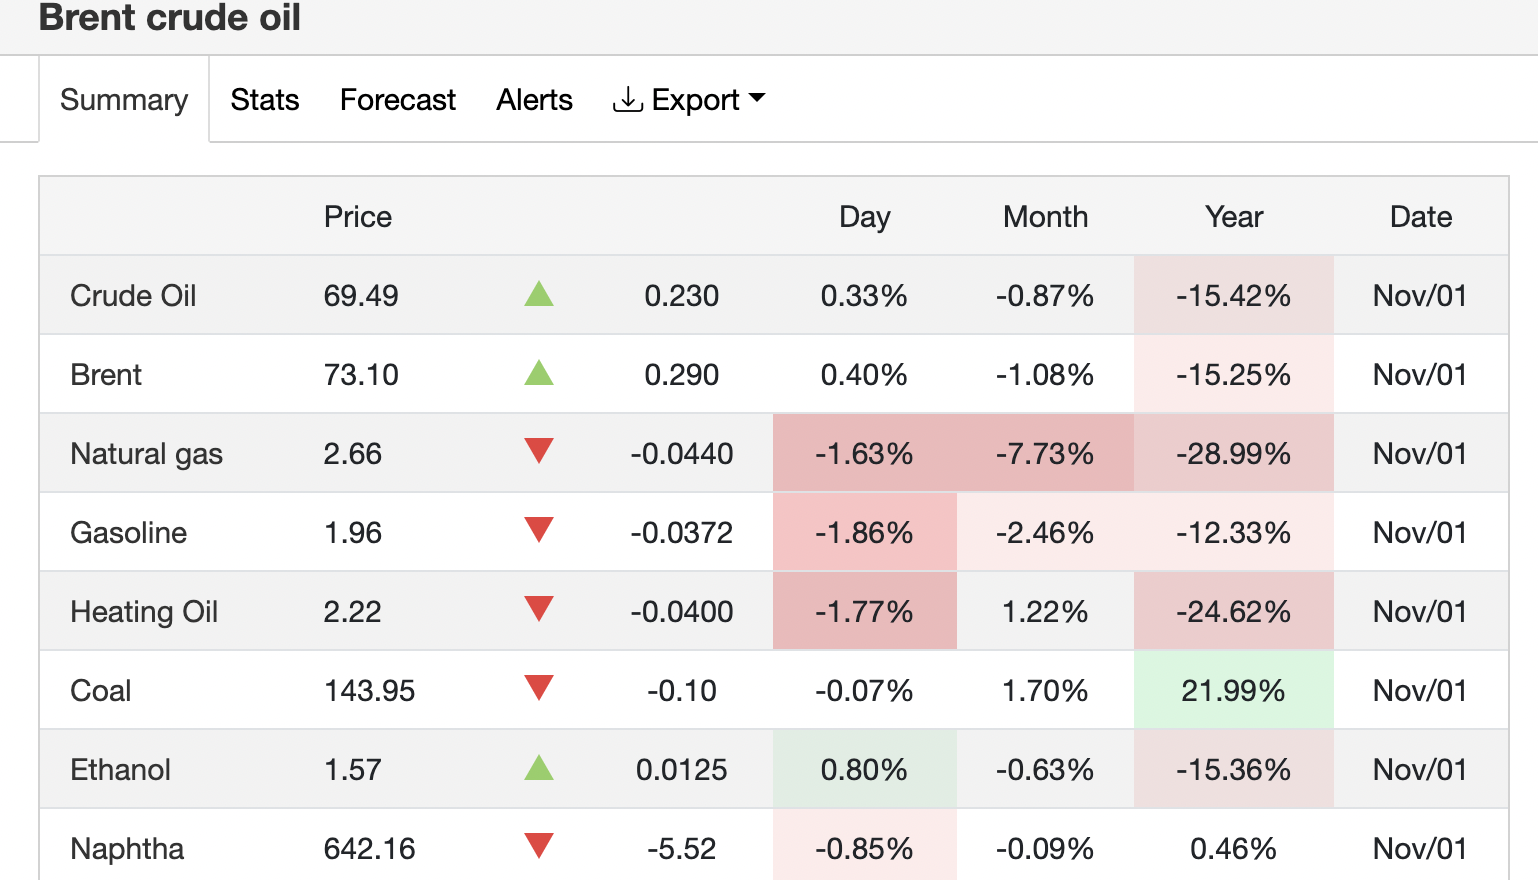Image resolution: width=1538 pixels, height=880 pixels.
Task: Open the Summary tab
Action: coord(124,100)
